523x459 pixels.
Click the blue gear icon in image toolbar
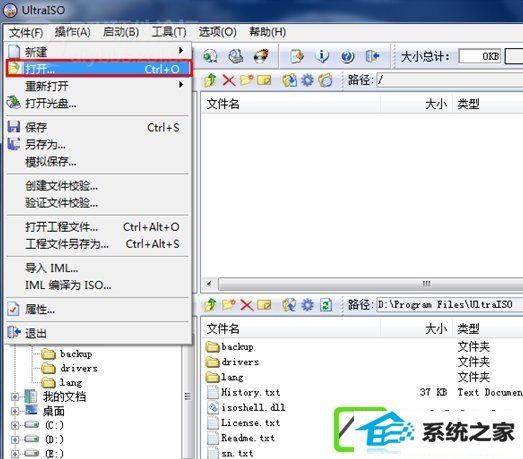tap(307, 80)
